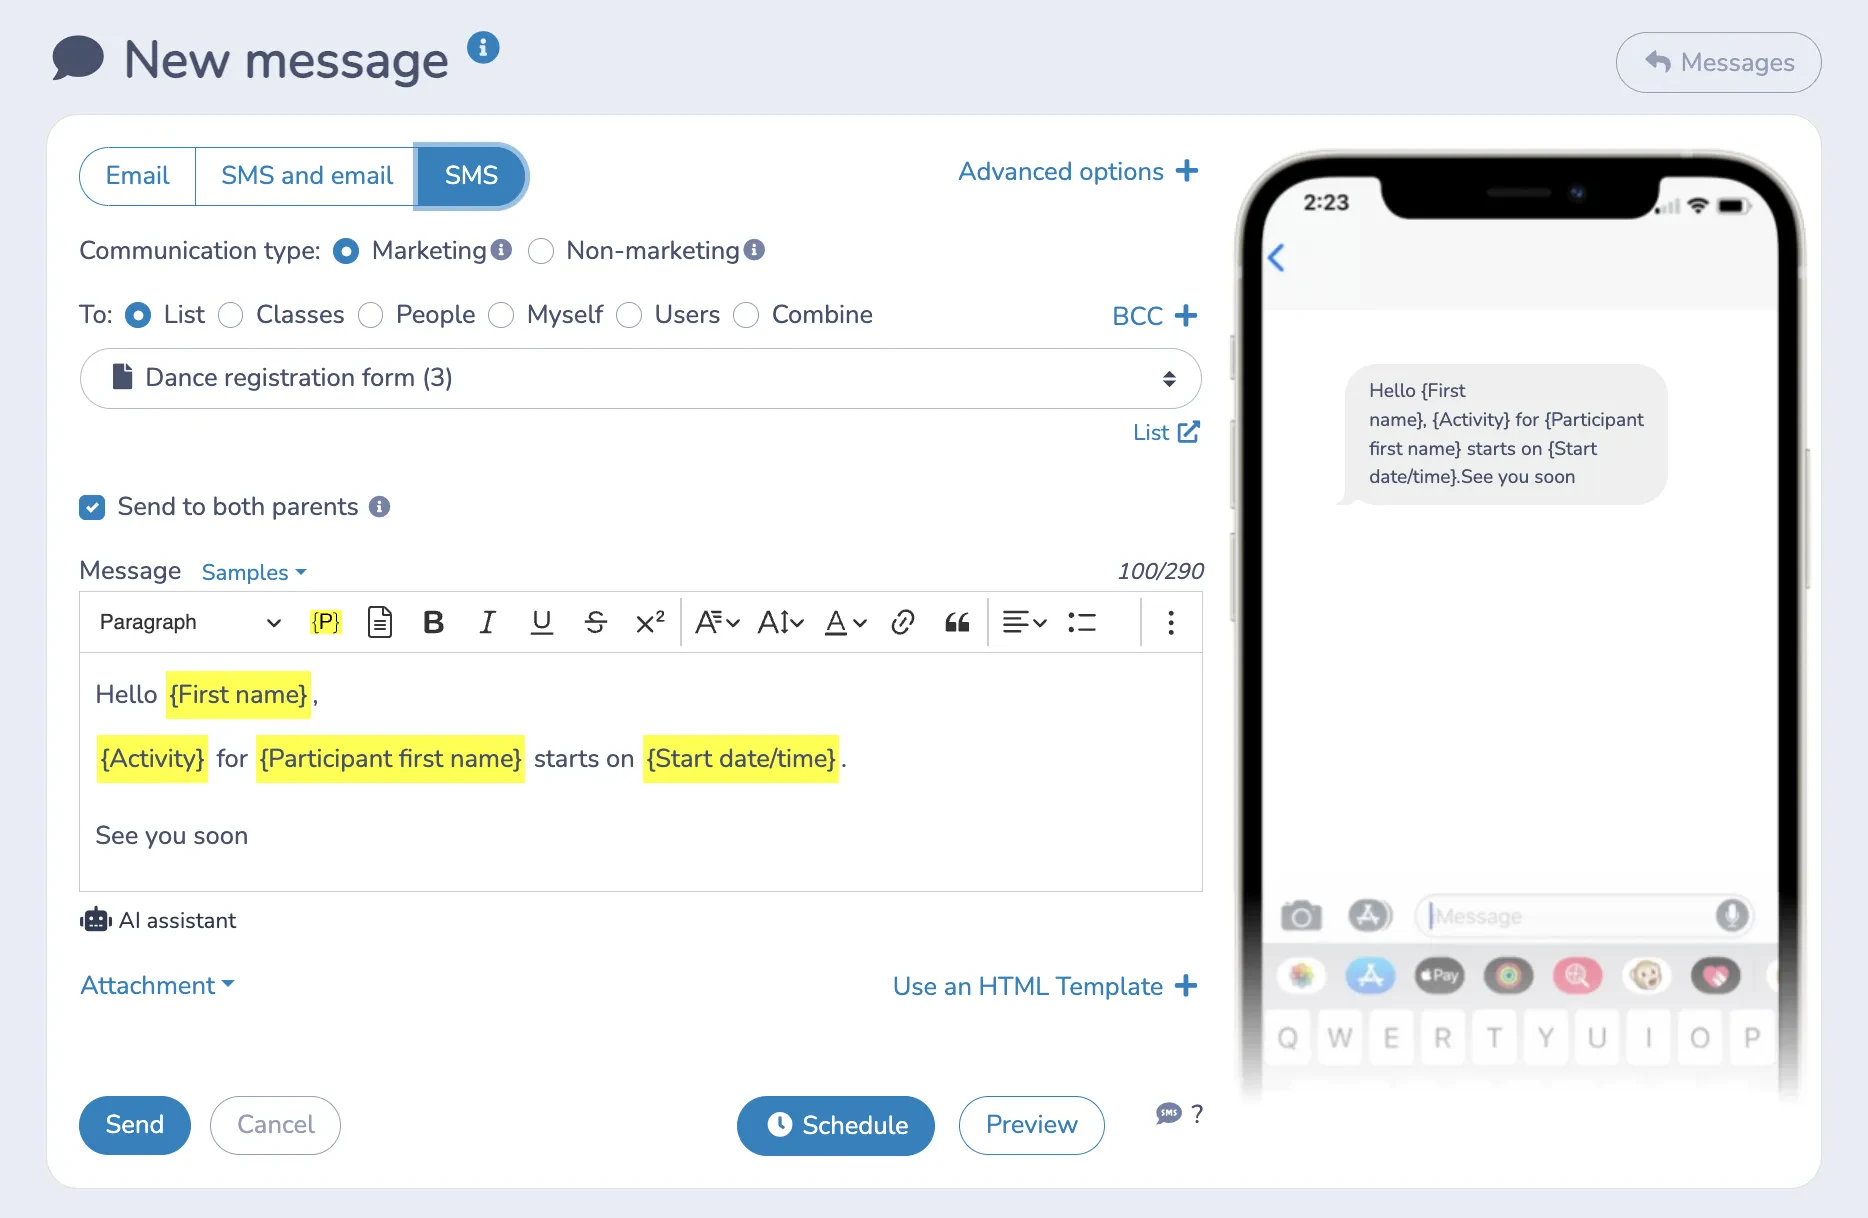The height and width of the screenshot is (1218, 1868).
Task: Open the List external link
Action: pos(1166,432)
